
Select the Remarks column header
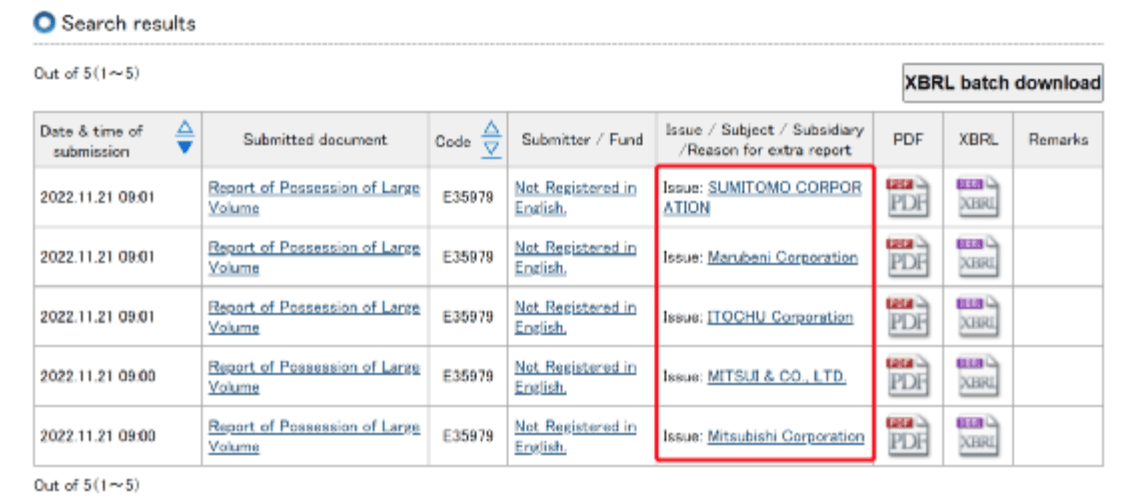tap(1059, 139)
